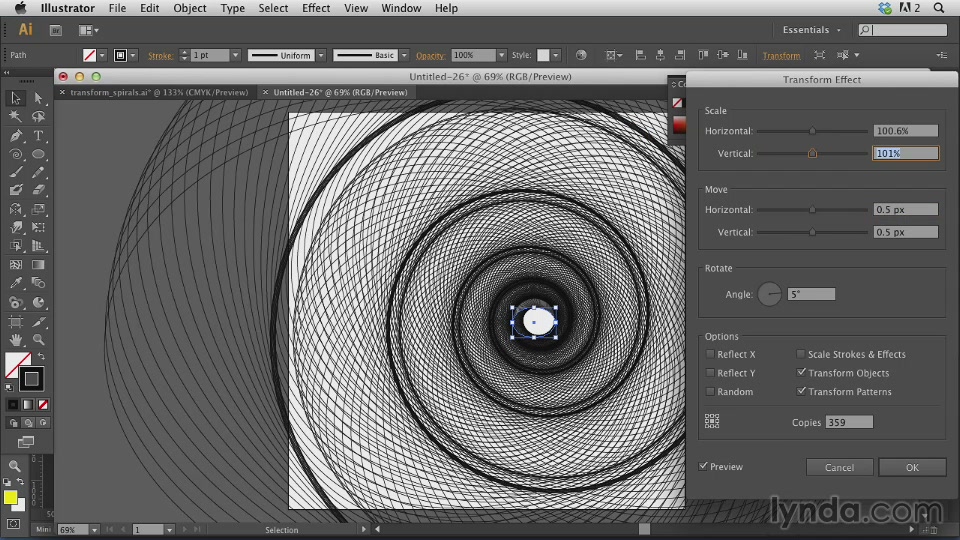The image size is (960, 540).
Task: Select the Rotate tool
Action: pyautogui.click(x=15, y=209)
